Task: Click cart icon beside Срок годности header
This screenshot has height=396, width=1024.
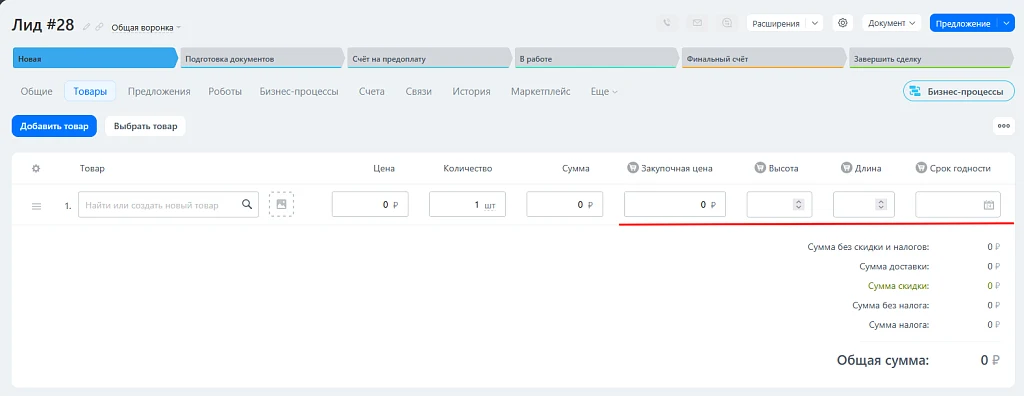Action: [921, 168]
